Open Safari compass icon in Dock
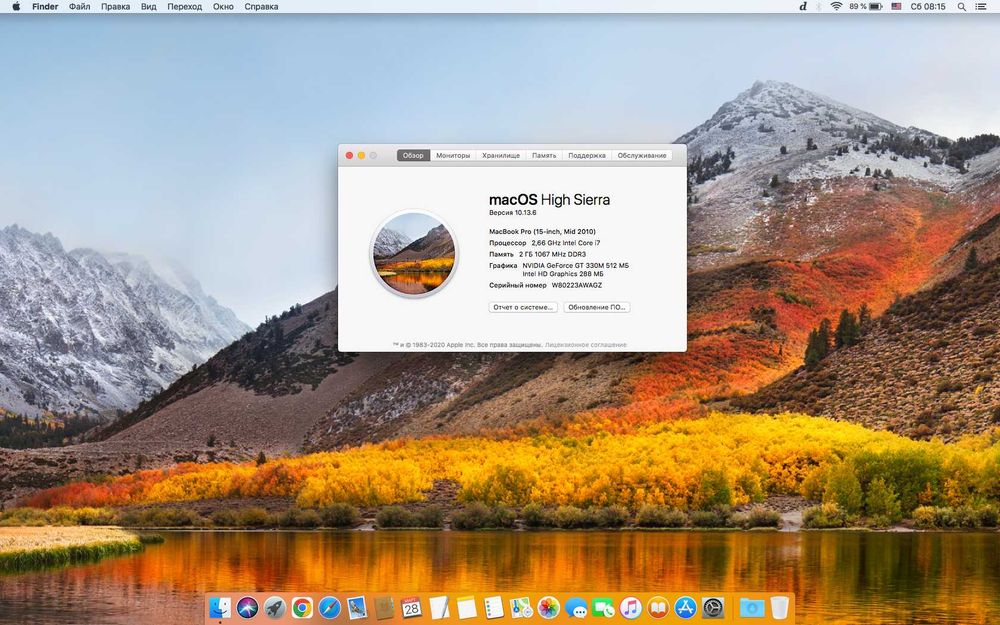Viewport: 1000px width, 625px height. [x=330, y=608]
